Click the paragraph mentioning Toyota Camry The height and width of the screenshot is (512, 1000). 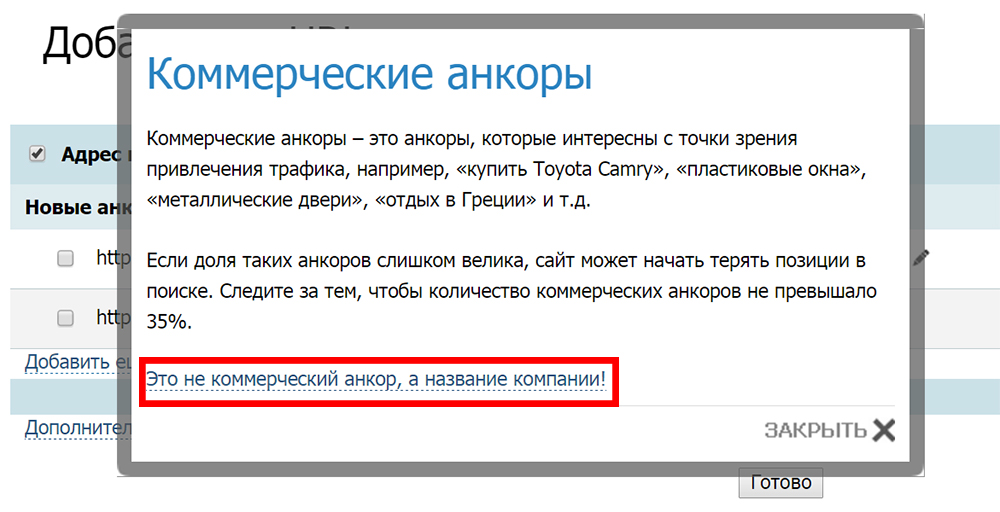(x=503, y=169)
